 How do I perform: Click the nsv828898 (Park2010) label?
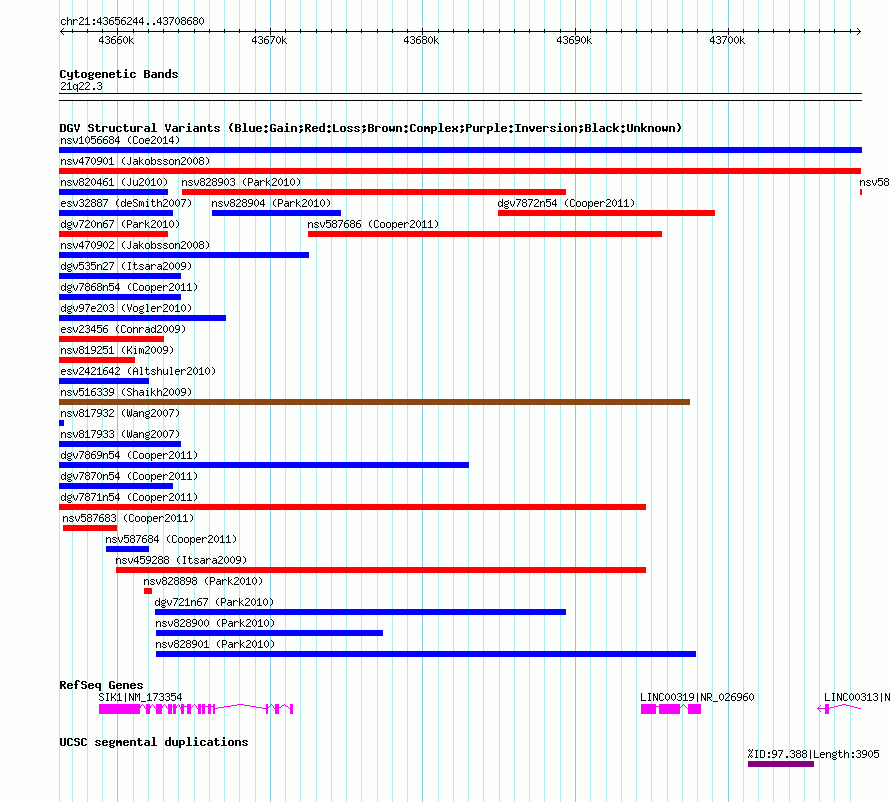click(203, 581)
